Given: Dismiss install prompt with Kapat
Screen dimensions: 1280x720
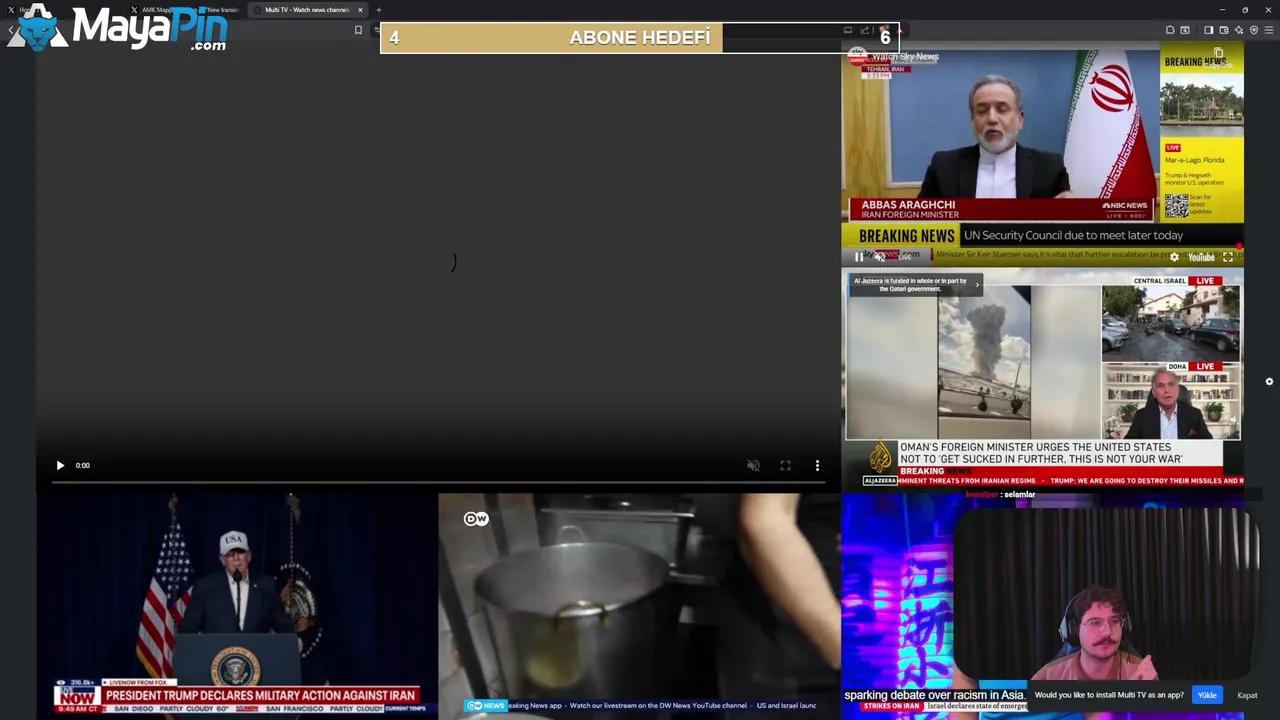Looking at the screenshot, I should point(1247,695).
